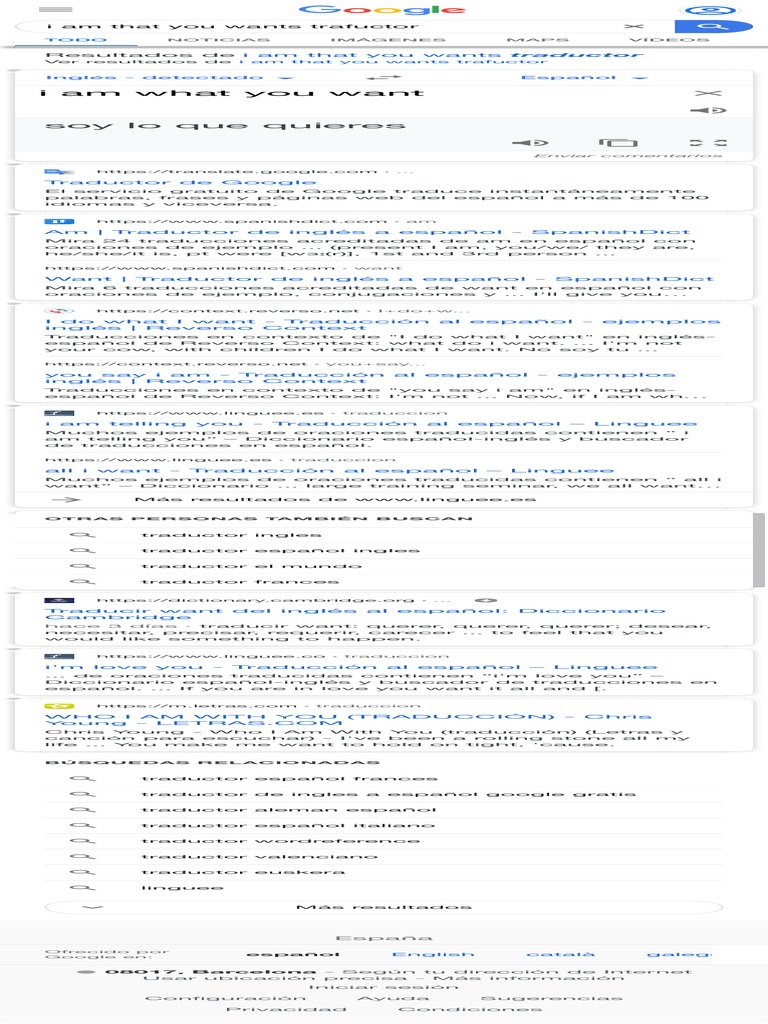Open 'i'm love you' Linguee result
Viewport: 768px width, 1024px height.
point(351,667)
